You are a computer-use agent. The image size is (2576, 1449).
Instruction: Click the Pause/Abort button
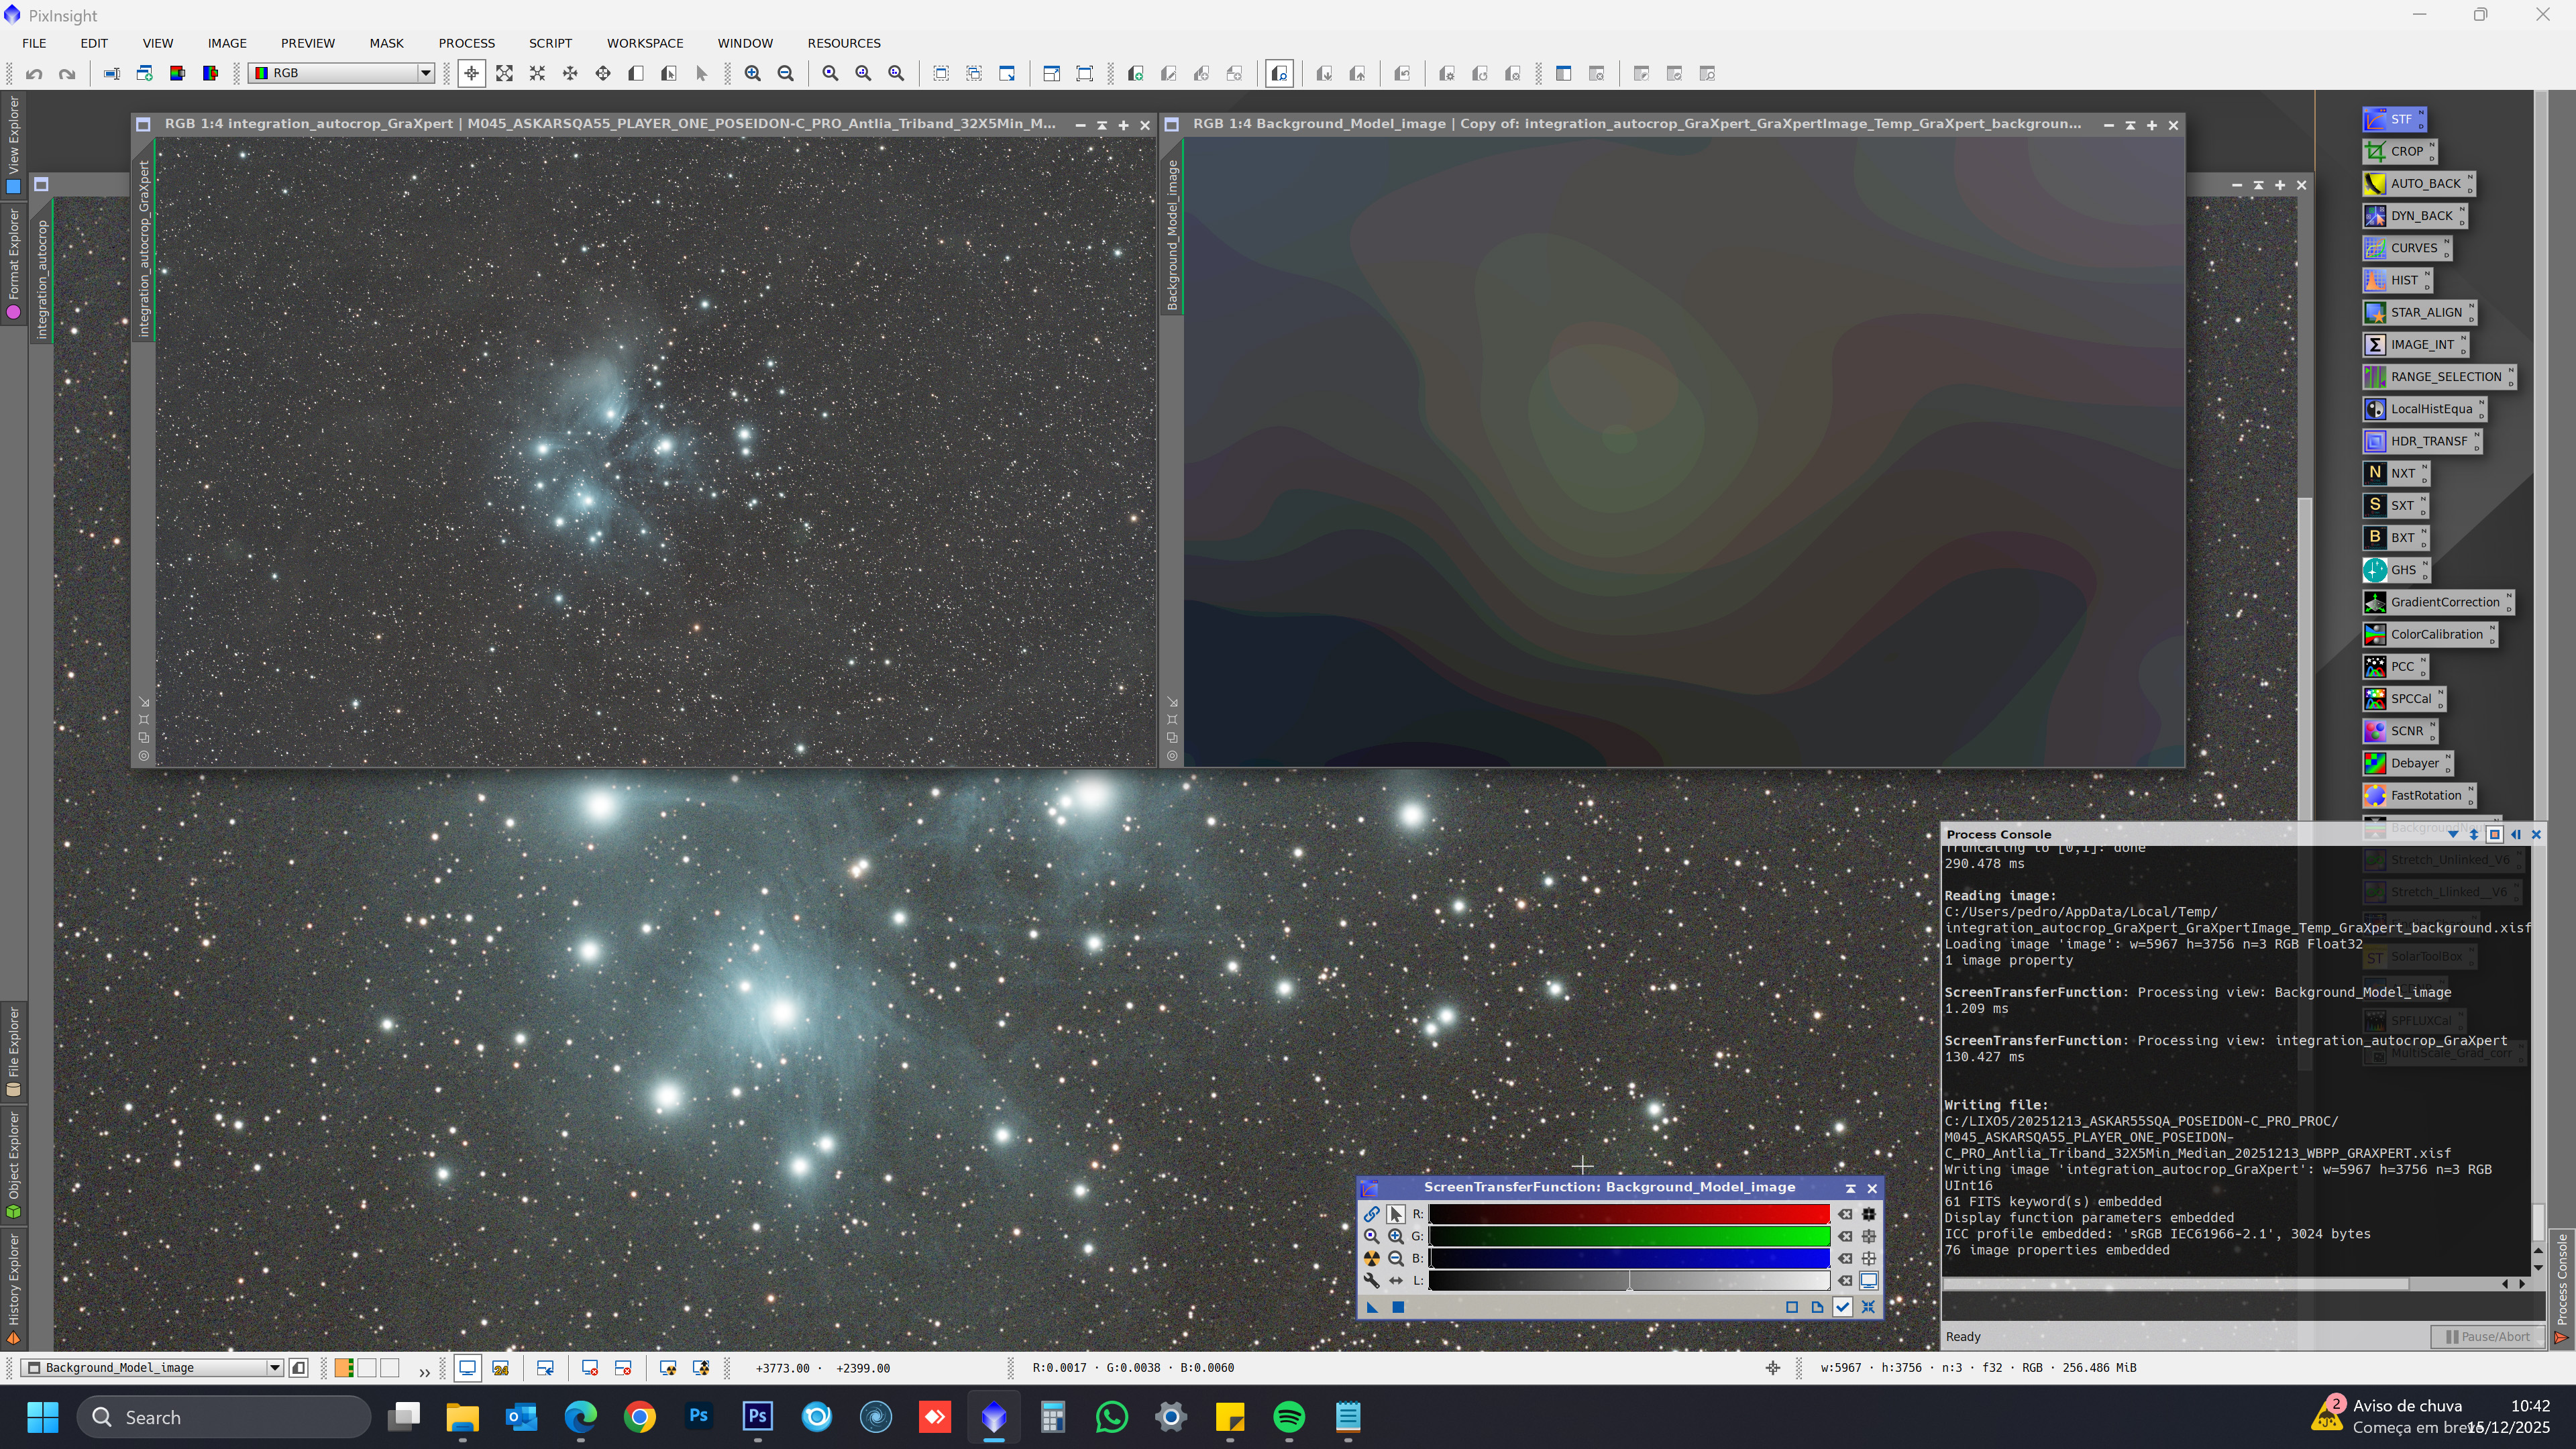pos(2487,1336)
